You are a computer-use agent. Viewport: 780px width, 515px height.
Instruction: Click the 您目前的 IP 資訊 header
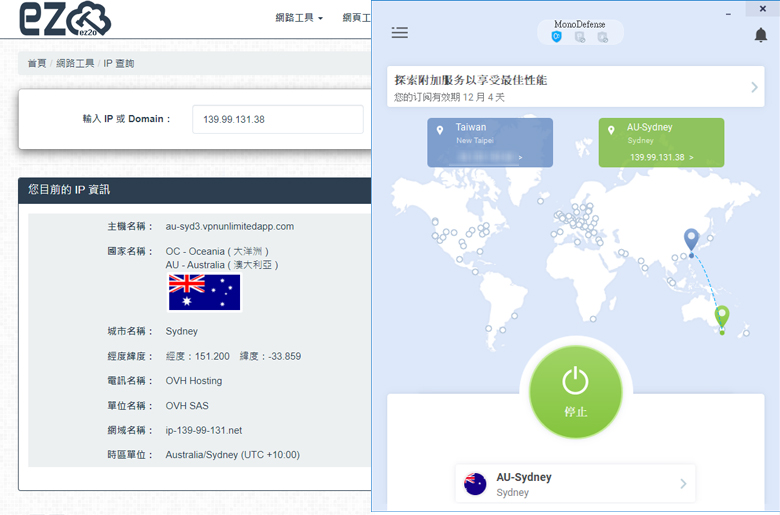[x=69, y=190]
